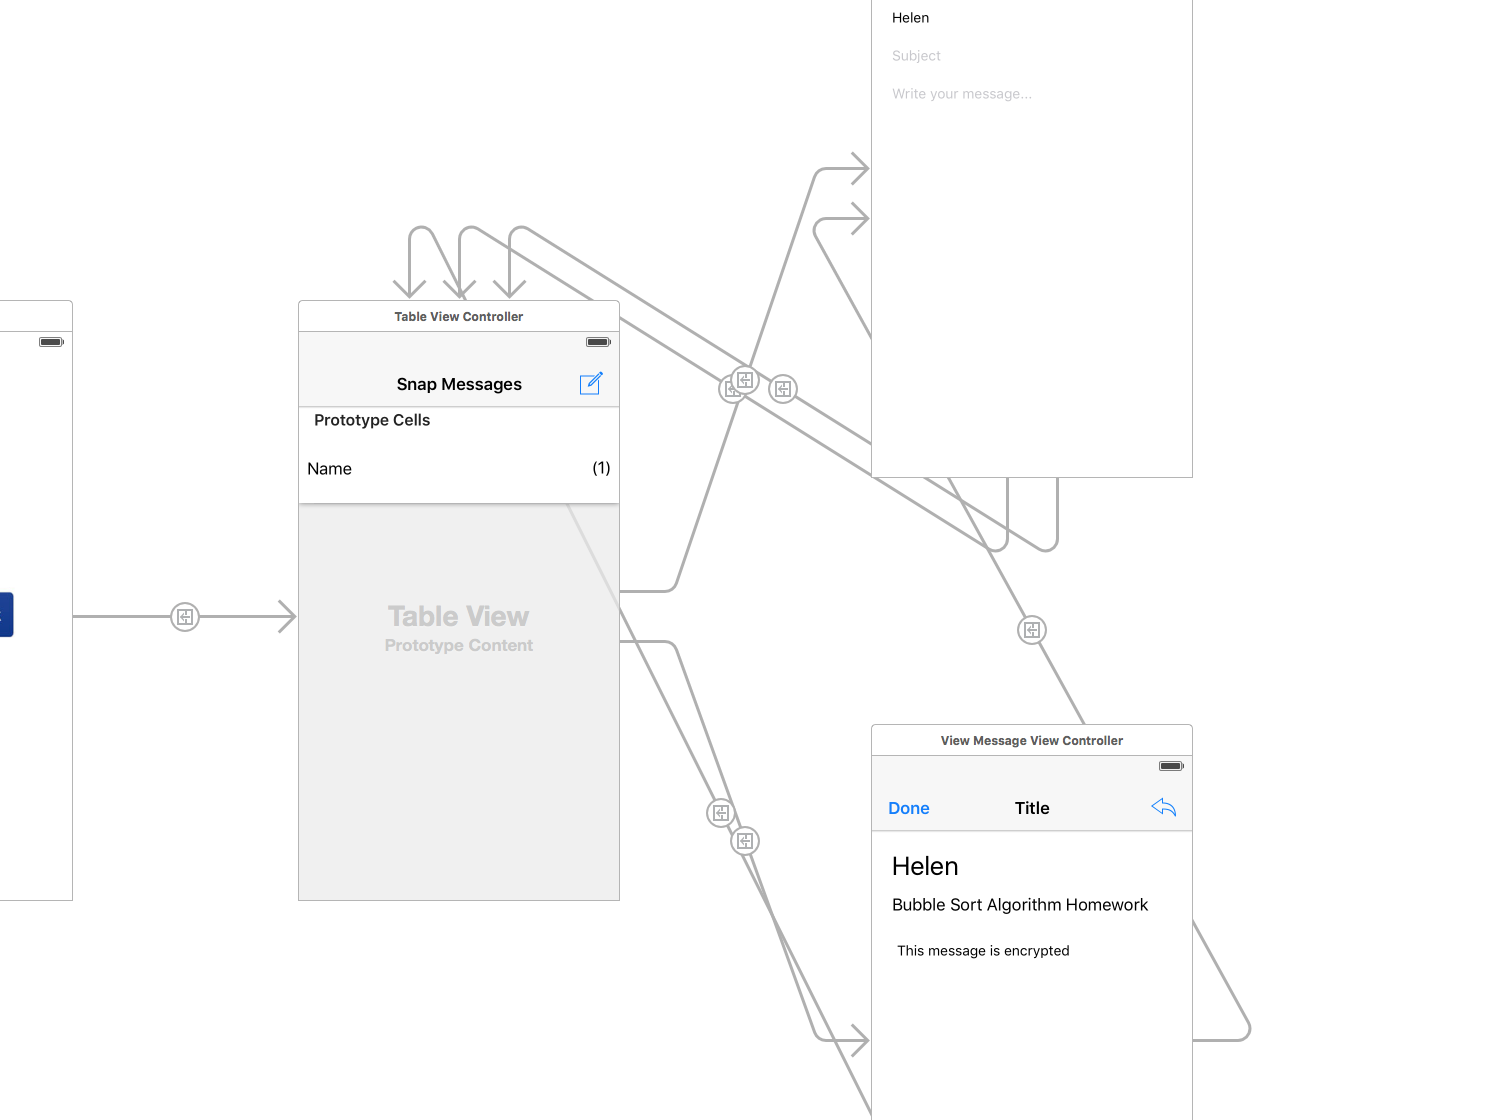Click the Done button in View Message
1490x1120 pixels.
(x=909, y=808)
